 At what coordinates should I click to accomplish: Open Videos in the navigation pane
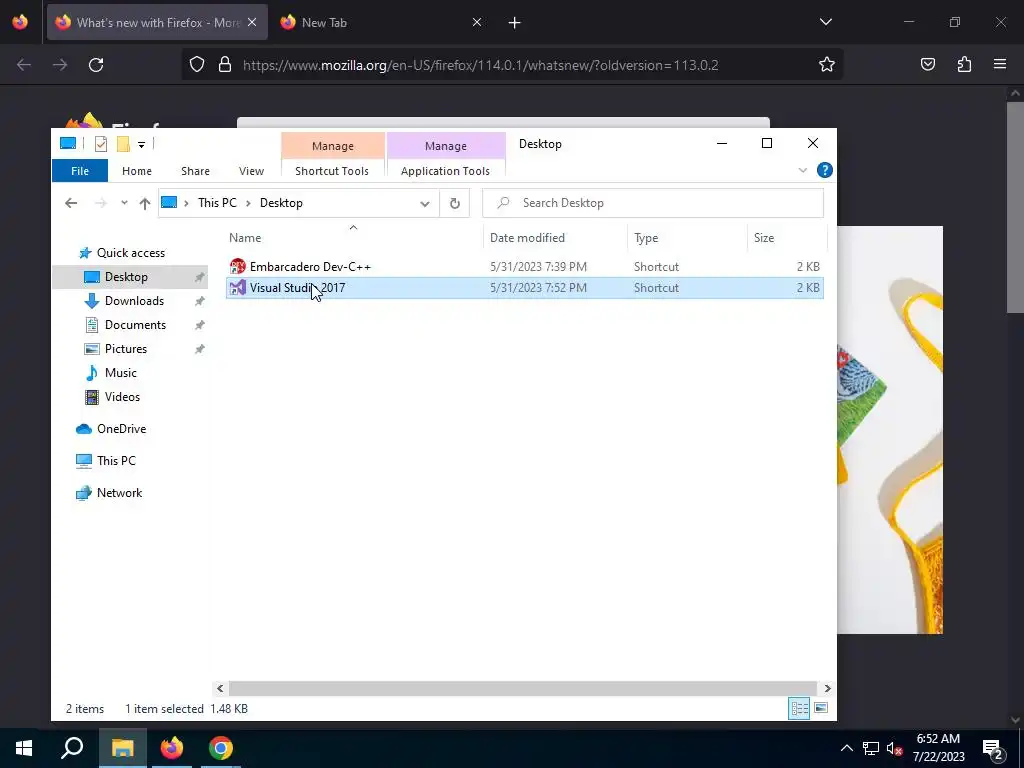122,397
